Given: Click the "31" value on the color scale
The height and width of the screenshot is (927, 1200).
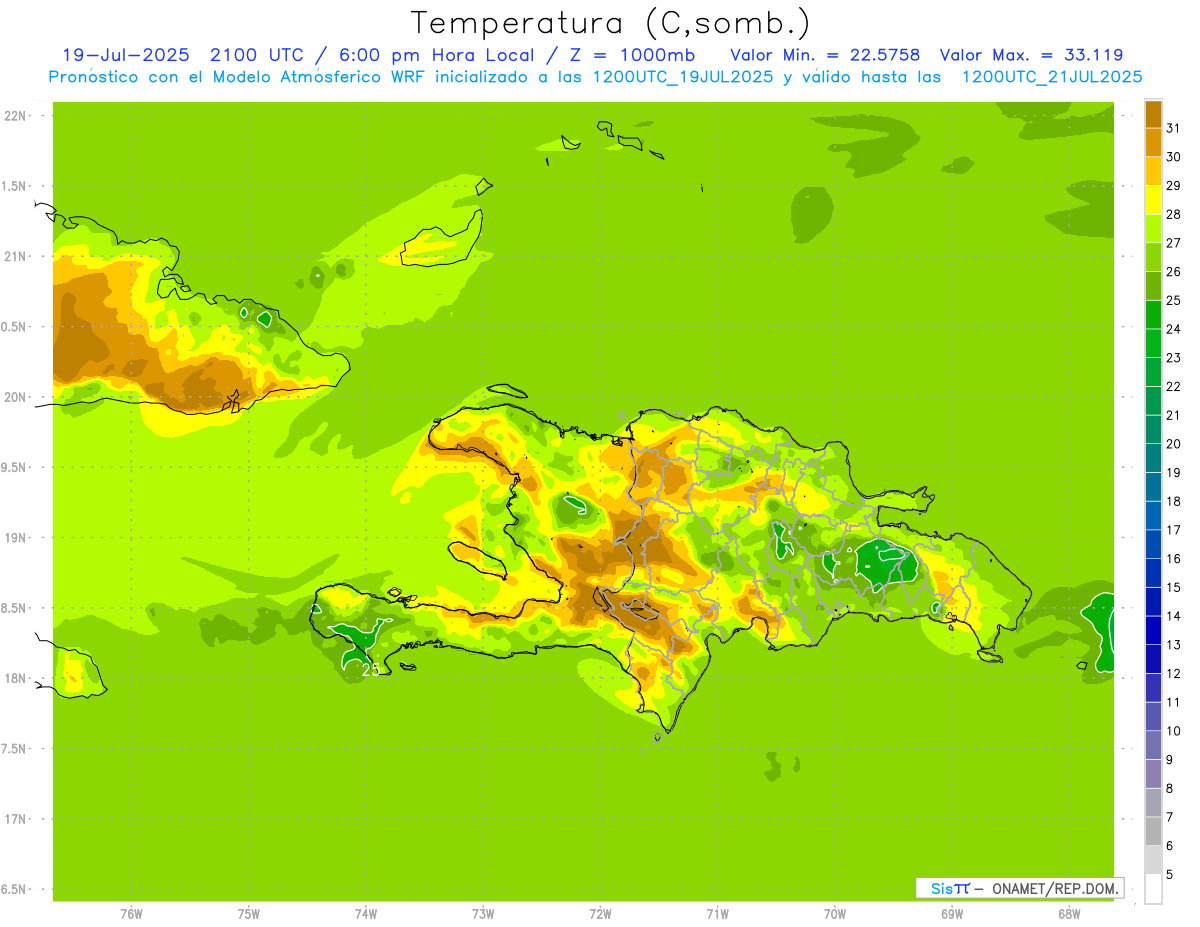Looking at the screenshot, I should click(1173, 128).
